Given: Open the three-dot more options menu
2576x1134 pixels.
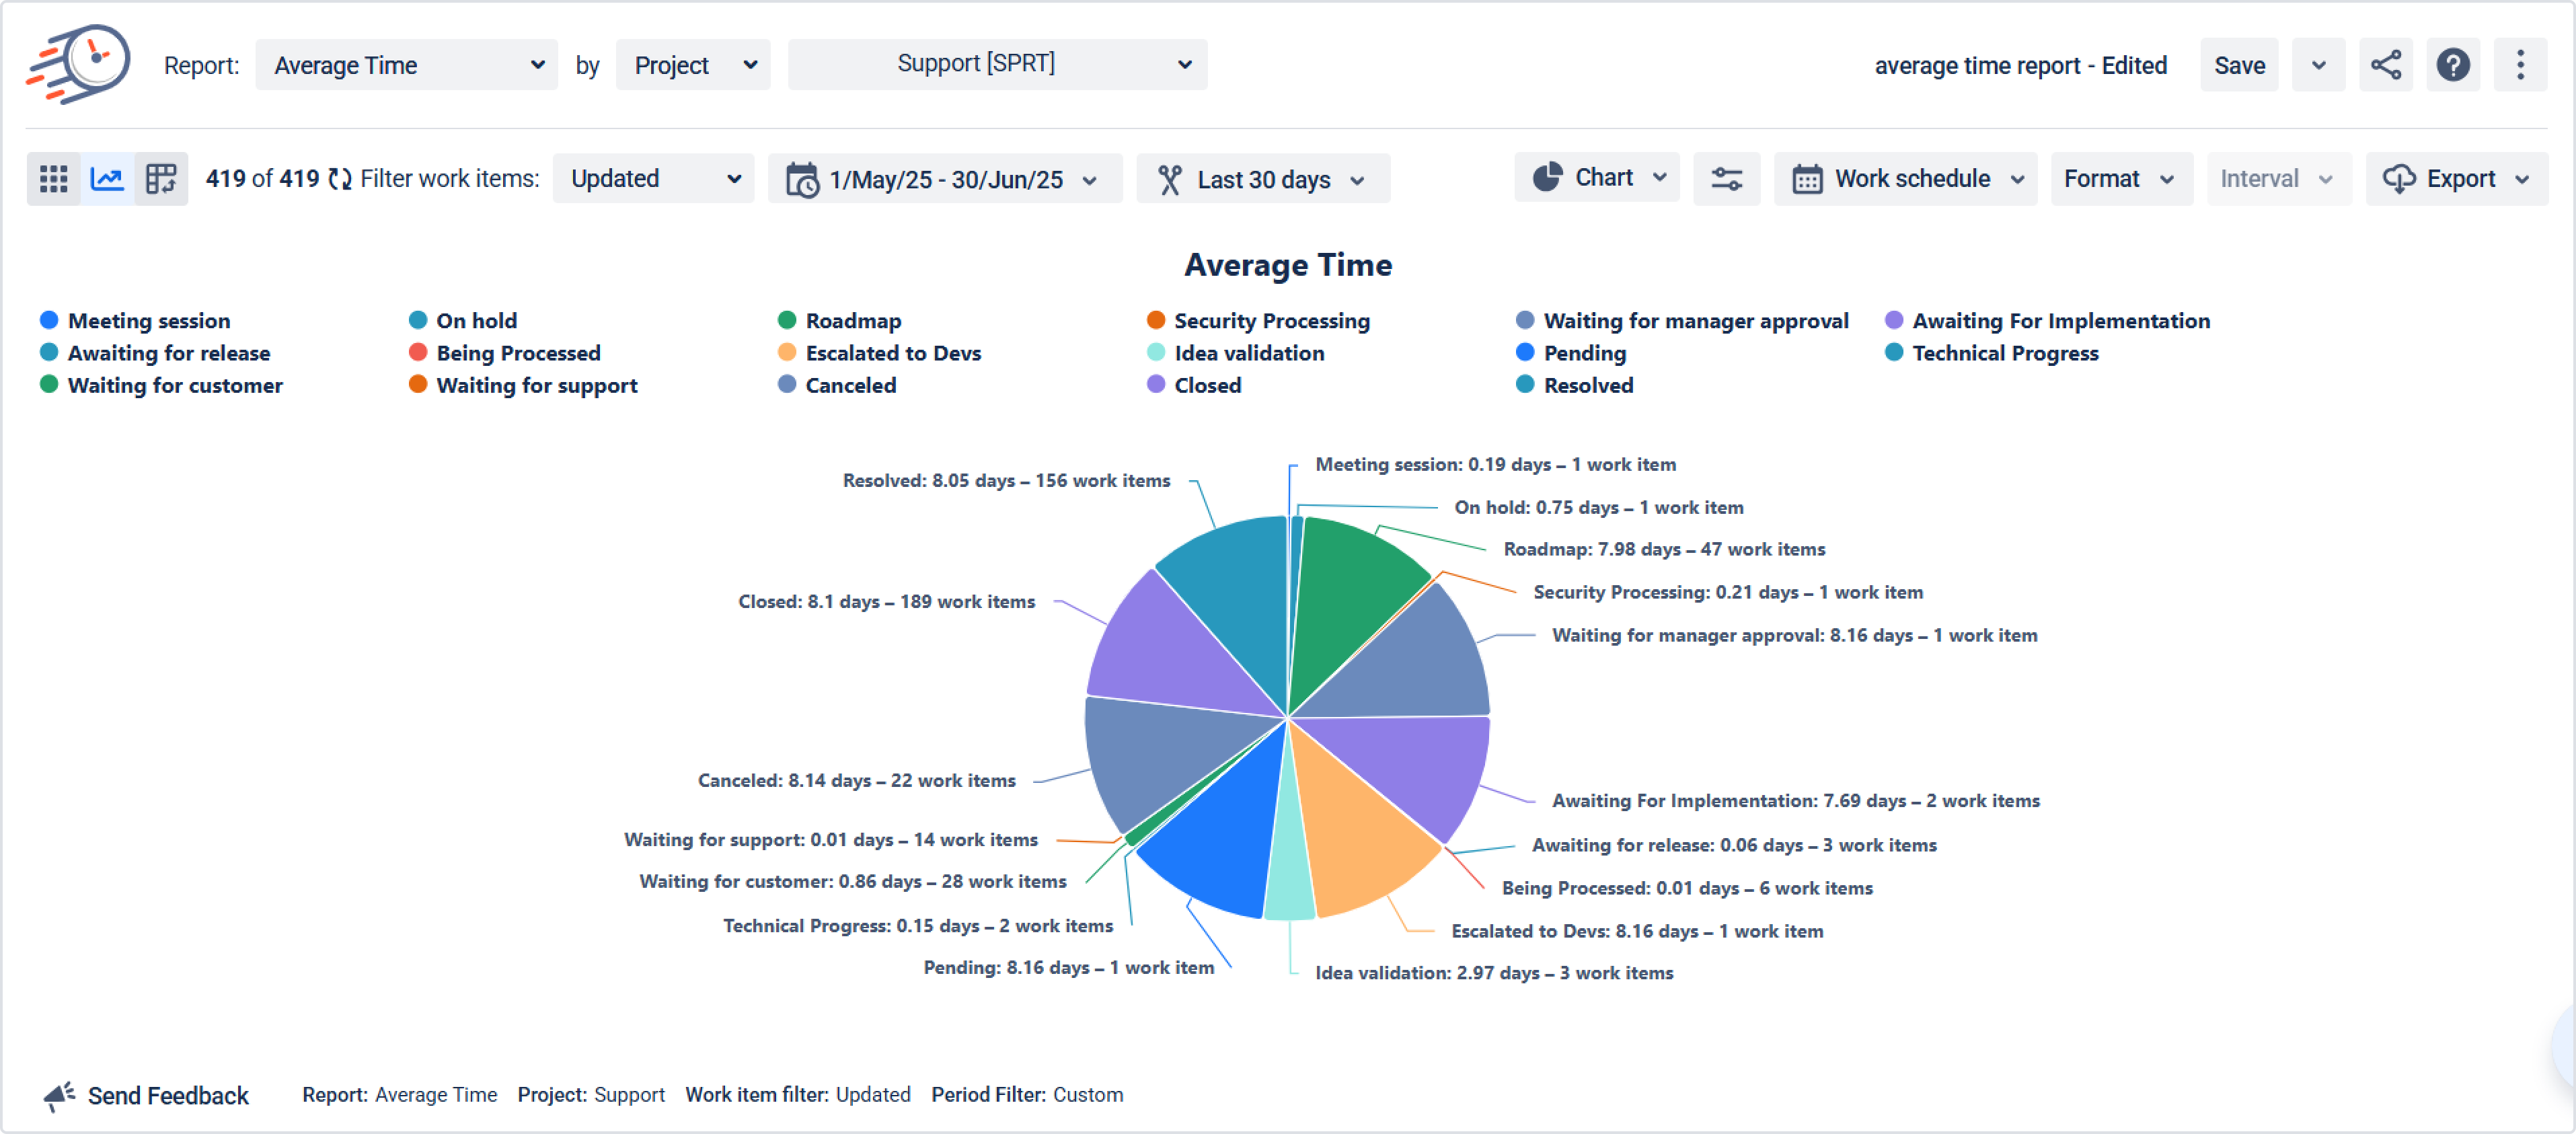Looking at the screenshot, I should 2520,65.
